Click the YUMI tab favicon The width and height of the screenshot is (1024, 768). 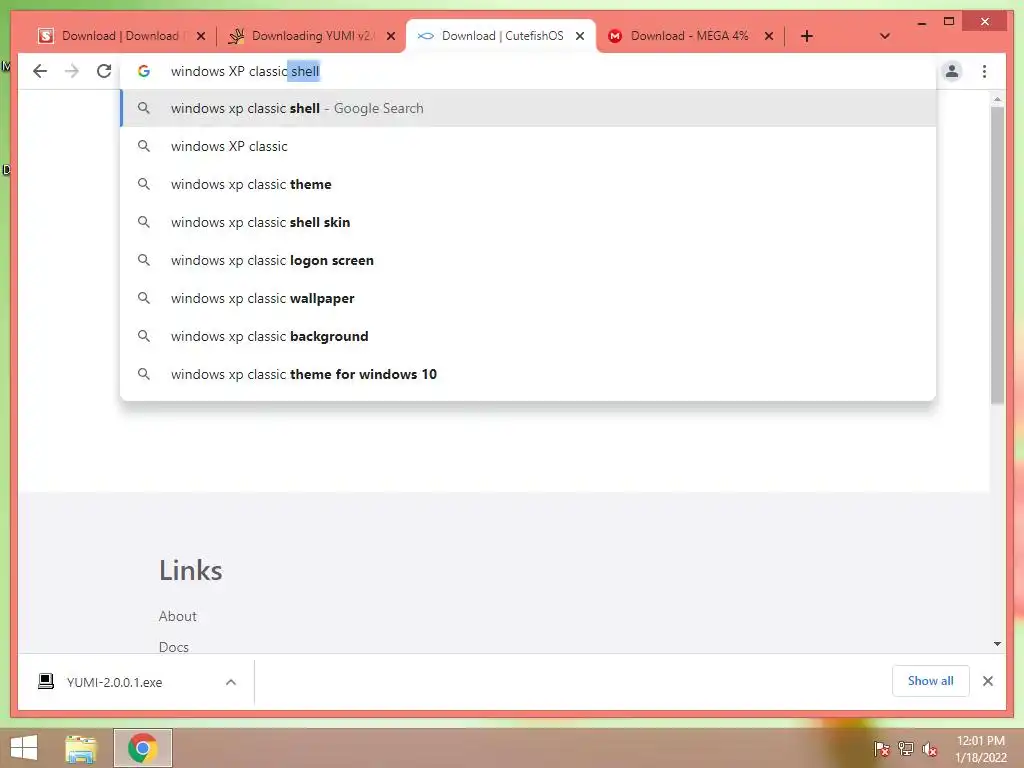coord(236,36)
